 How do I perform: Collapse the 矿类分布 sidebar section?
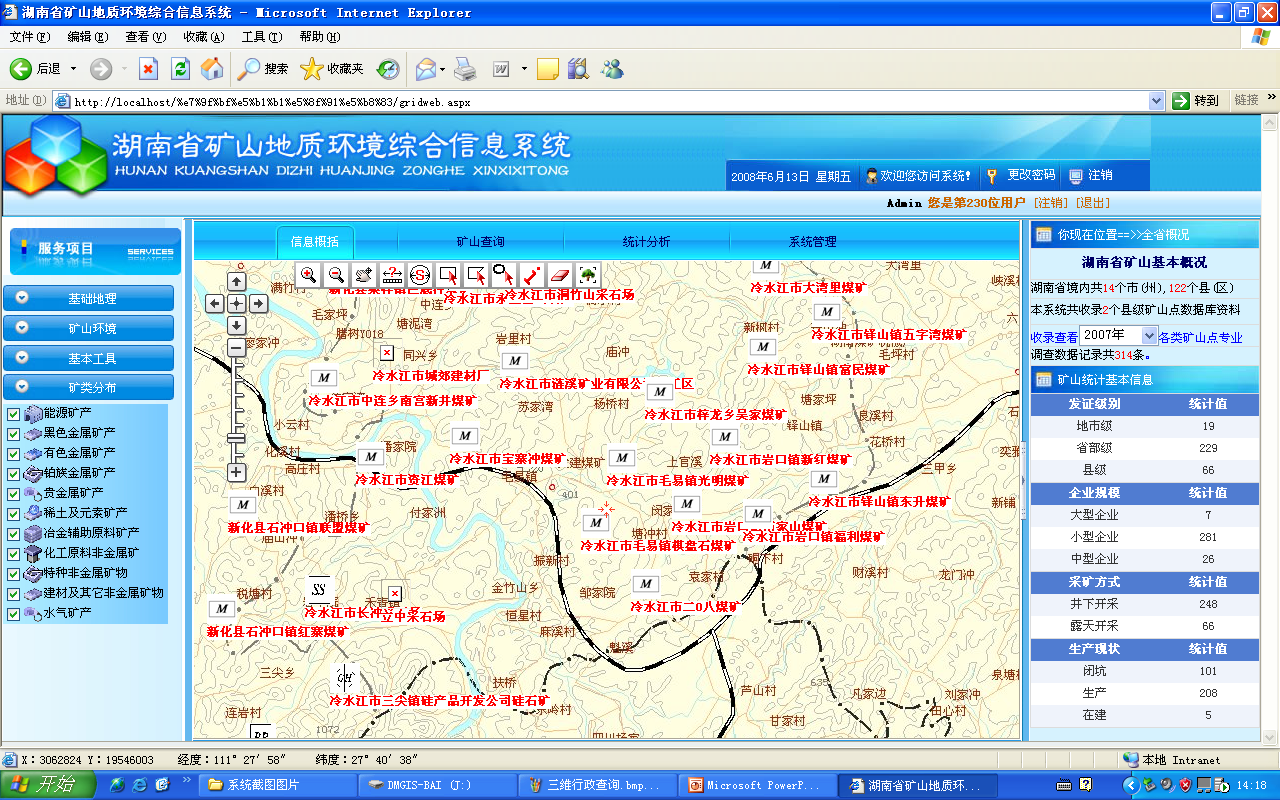[91, 387]
